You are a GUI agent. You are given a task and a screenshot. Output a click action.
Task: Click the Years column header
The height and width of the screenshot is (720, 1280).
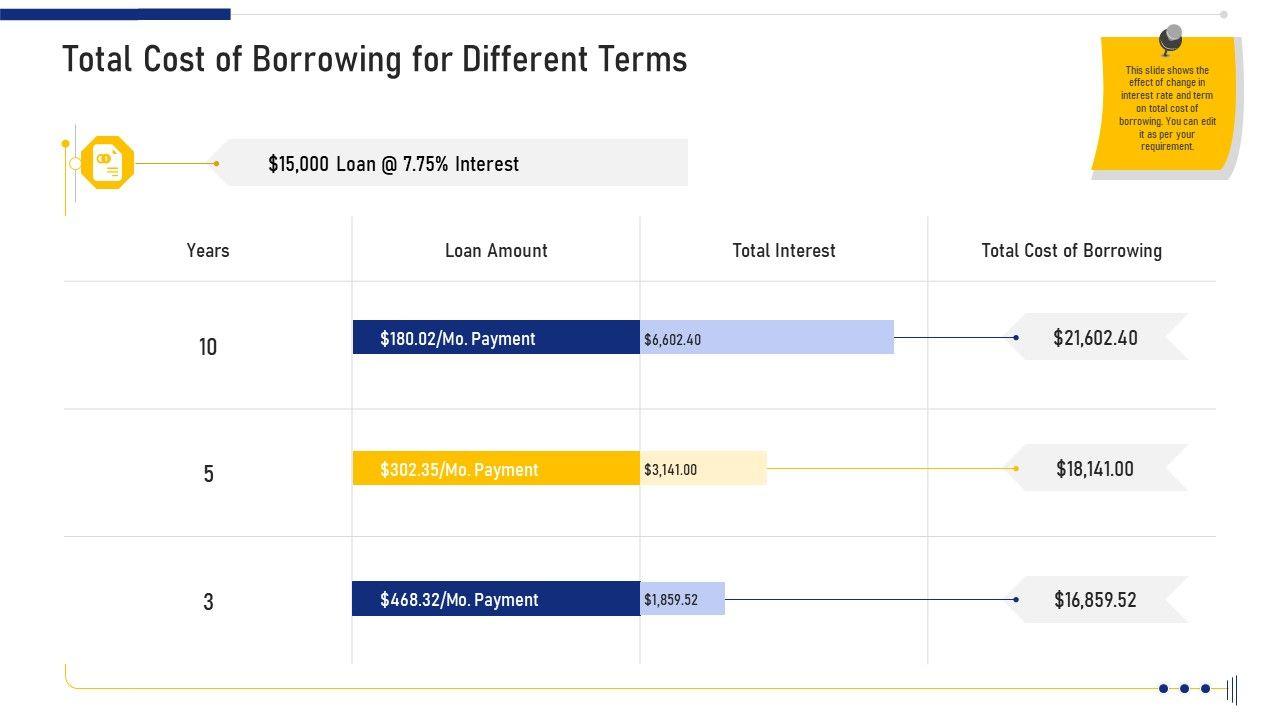pyautogui.click(x=208, y=250)
